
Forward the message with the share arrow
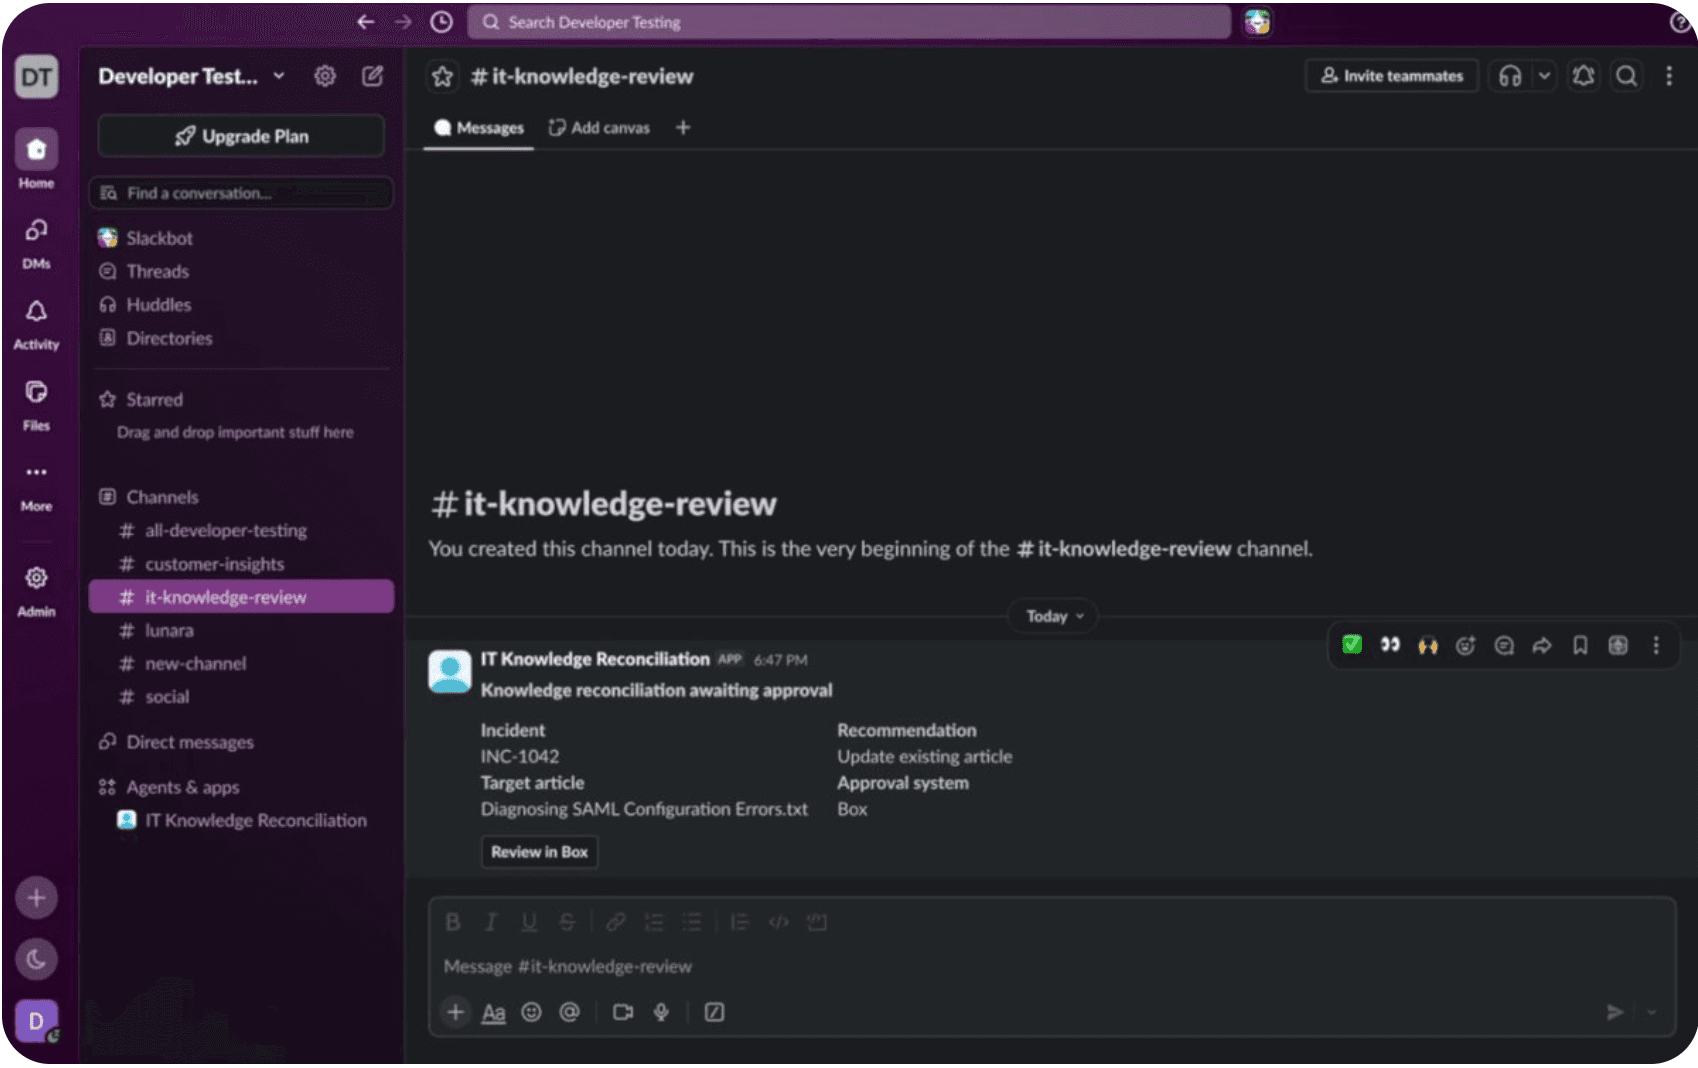tap(1542, 645)
